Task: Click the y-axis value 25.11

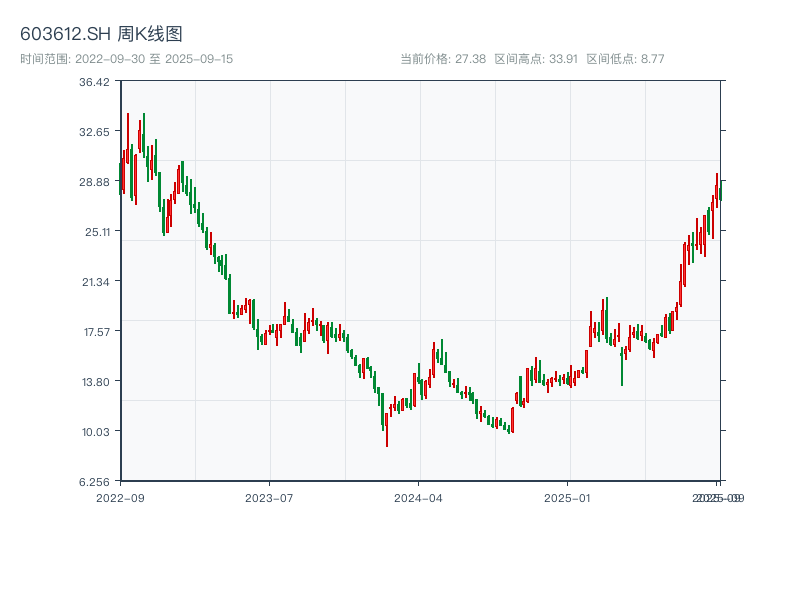Action: [97, 232]
